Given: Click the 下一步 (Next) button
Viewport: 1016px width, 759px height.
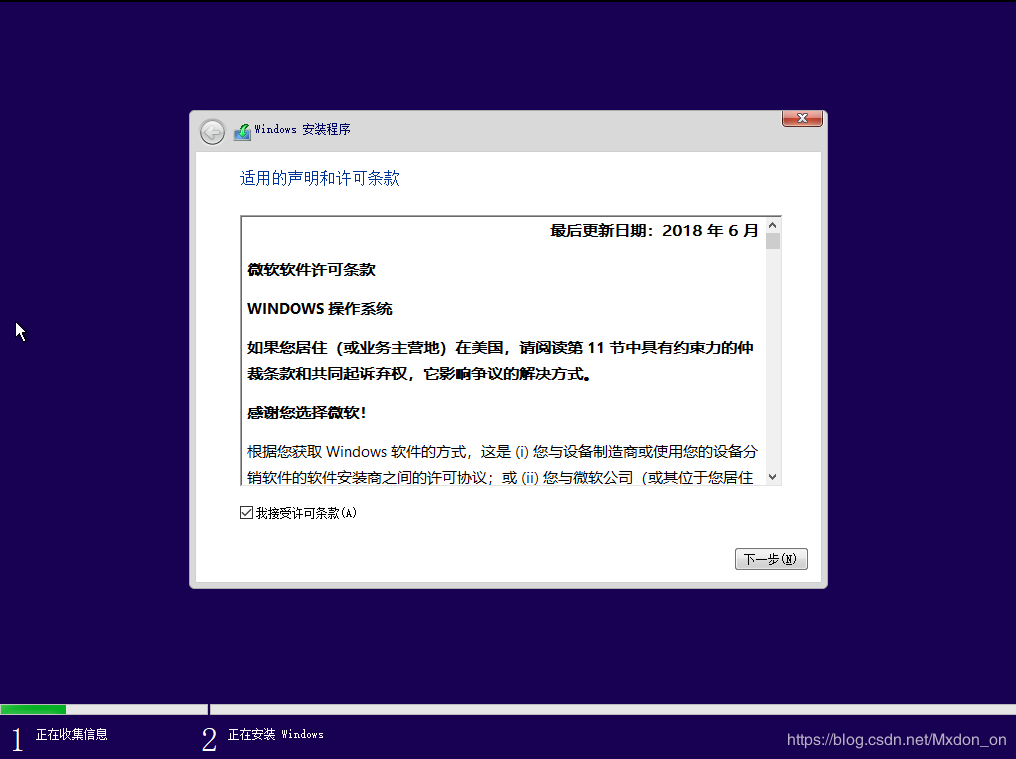Looking at the screenshot, I should click(770, 559).
